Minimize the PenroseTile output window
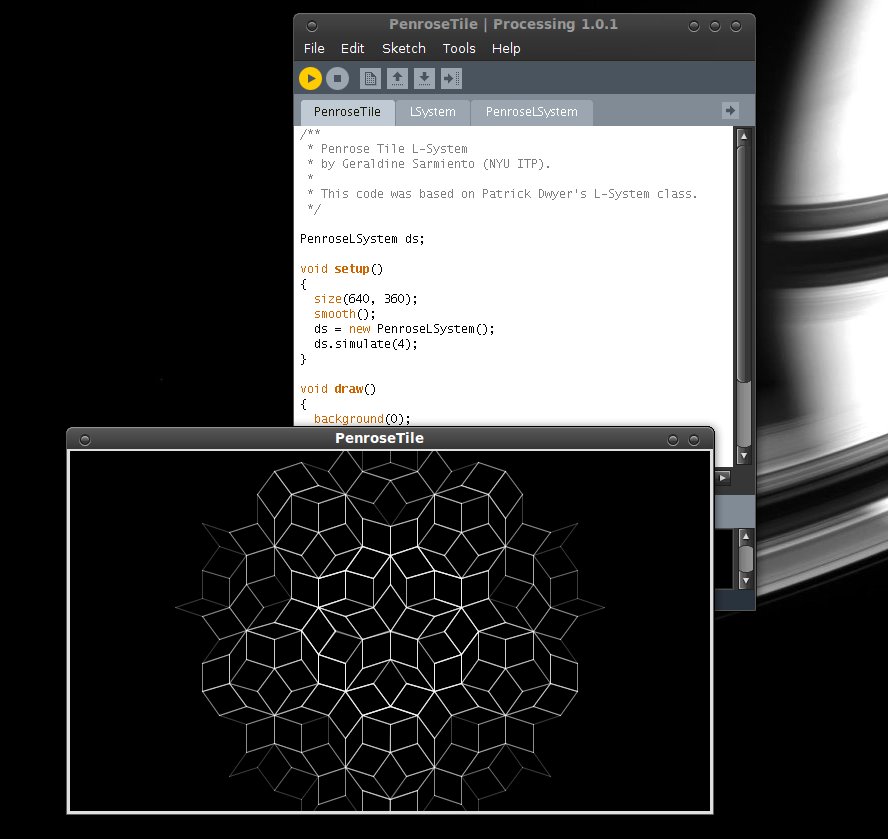Screen dimensions: 888x839 click(x=673, y=440)
